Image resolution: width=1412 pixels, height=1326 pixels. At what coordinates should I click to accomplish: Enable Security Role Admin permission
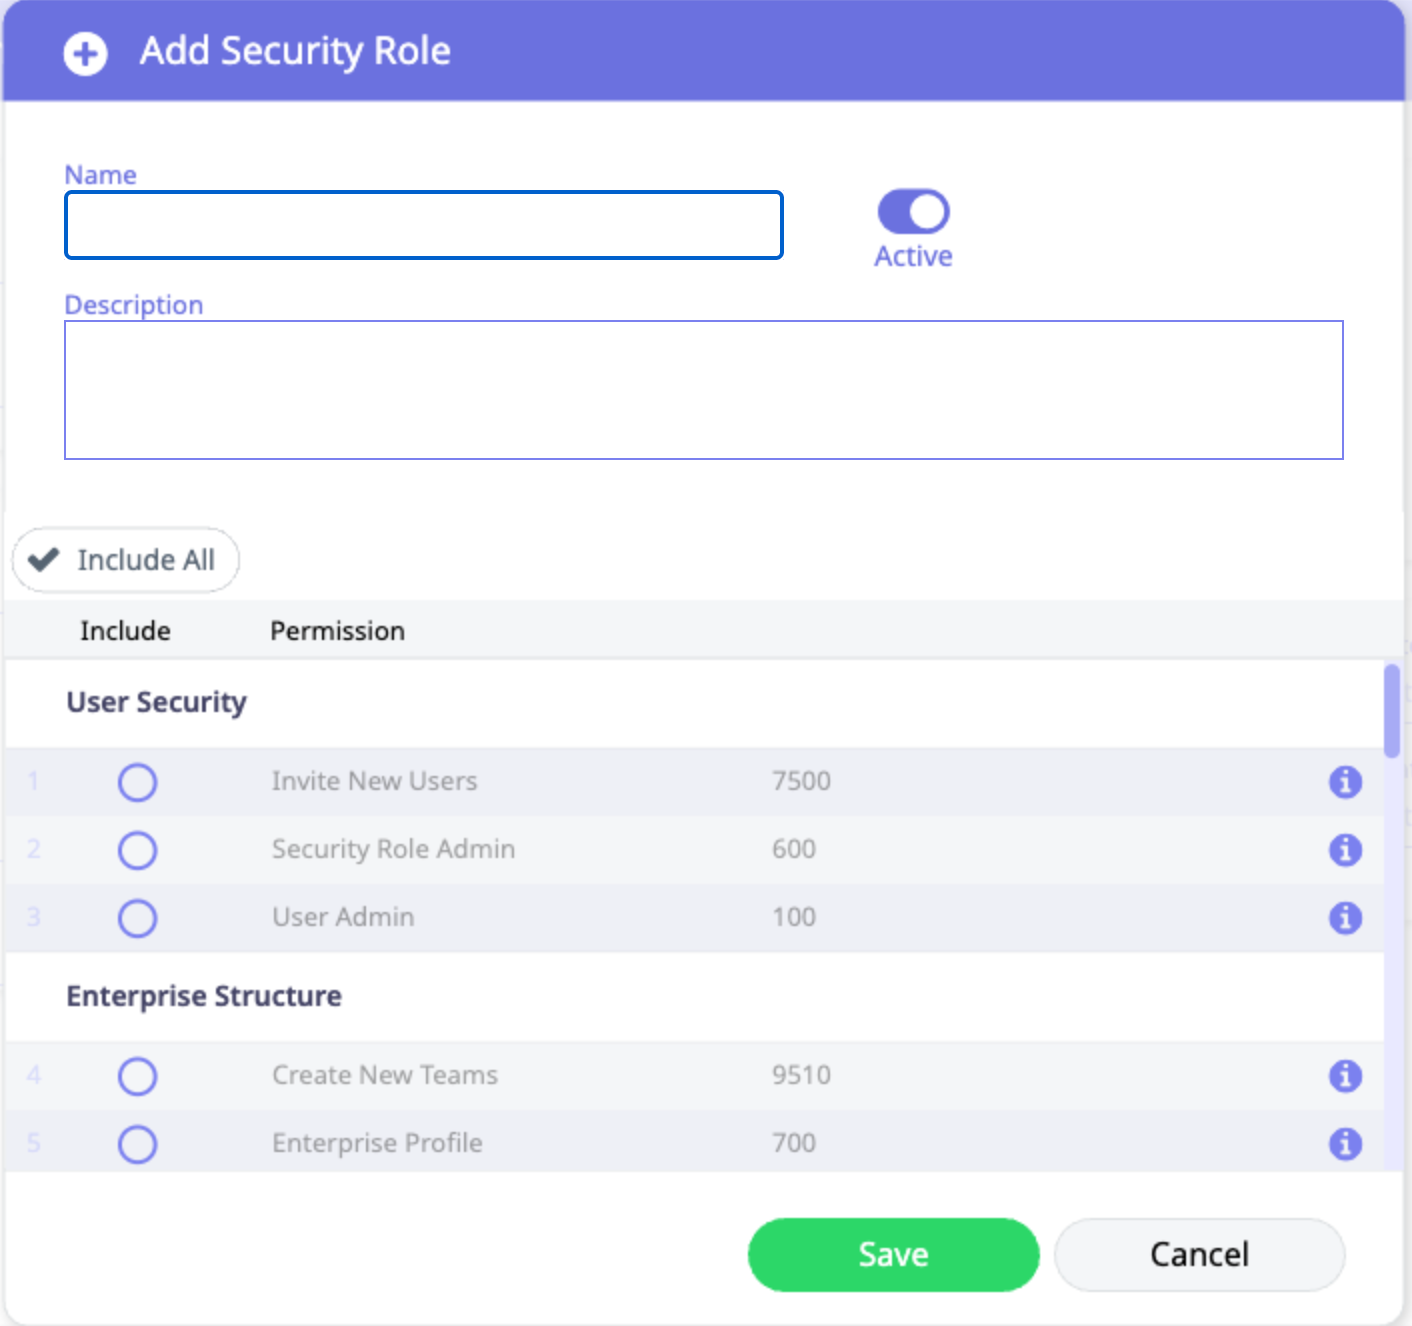pyautogui.click(x=138, y=850)
